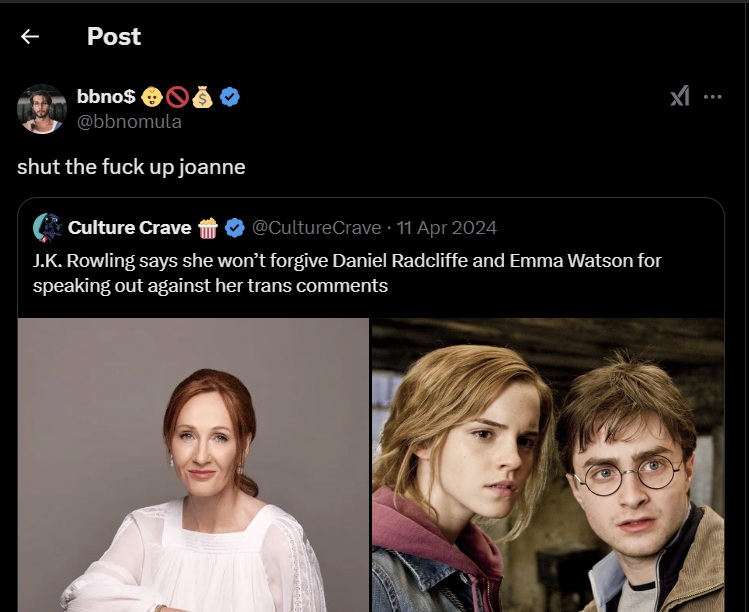
Task: Click the Post header title
Action: (x=114, y=36)
